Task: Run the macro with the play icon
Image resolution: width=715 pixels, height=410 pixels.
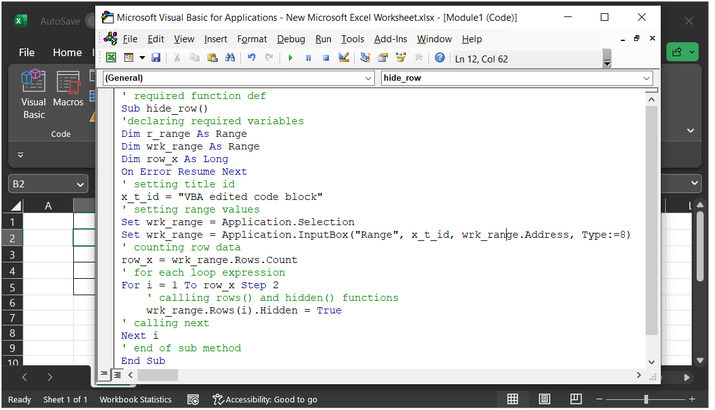Action: pyautogui.click(x=290, y=58)
